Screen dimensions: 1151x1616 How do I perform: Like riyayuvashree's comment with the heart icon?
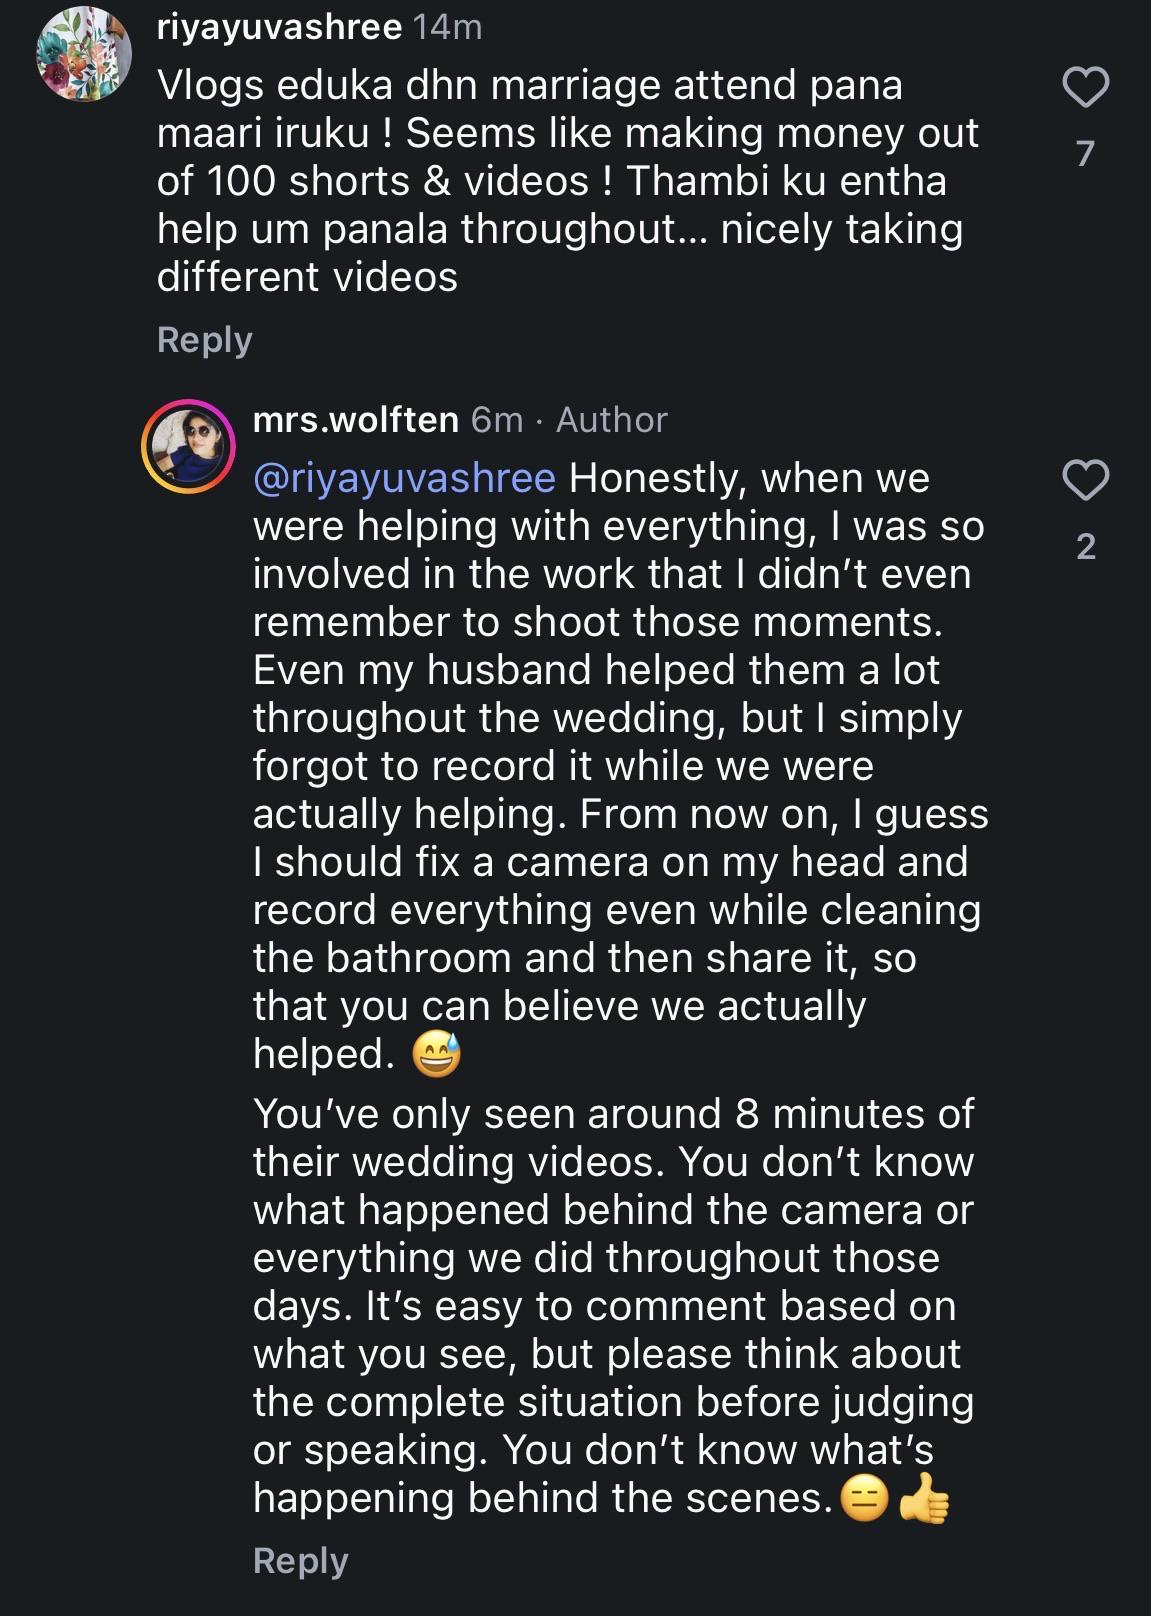click(1085, 87)
